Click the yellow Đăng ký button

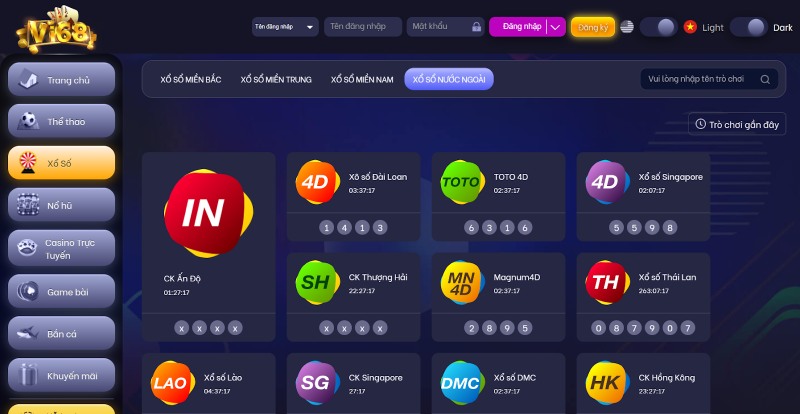pos(593,28)
